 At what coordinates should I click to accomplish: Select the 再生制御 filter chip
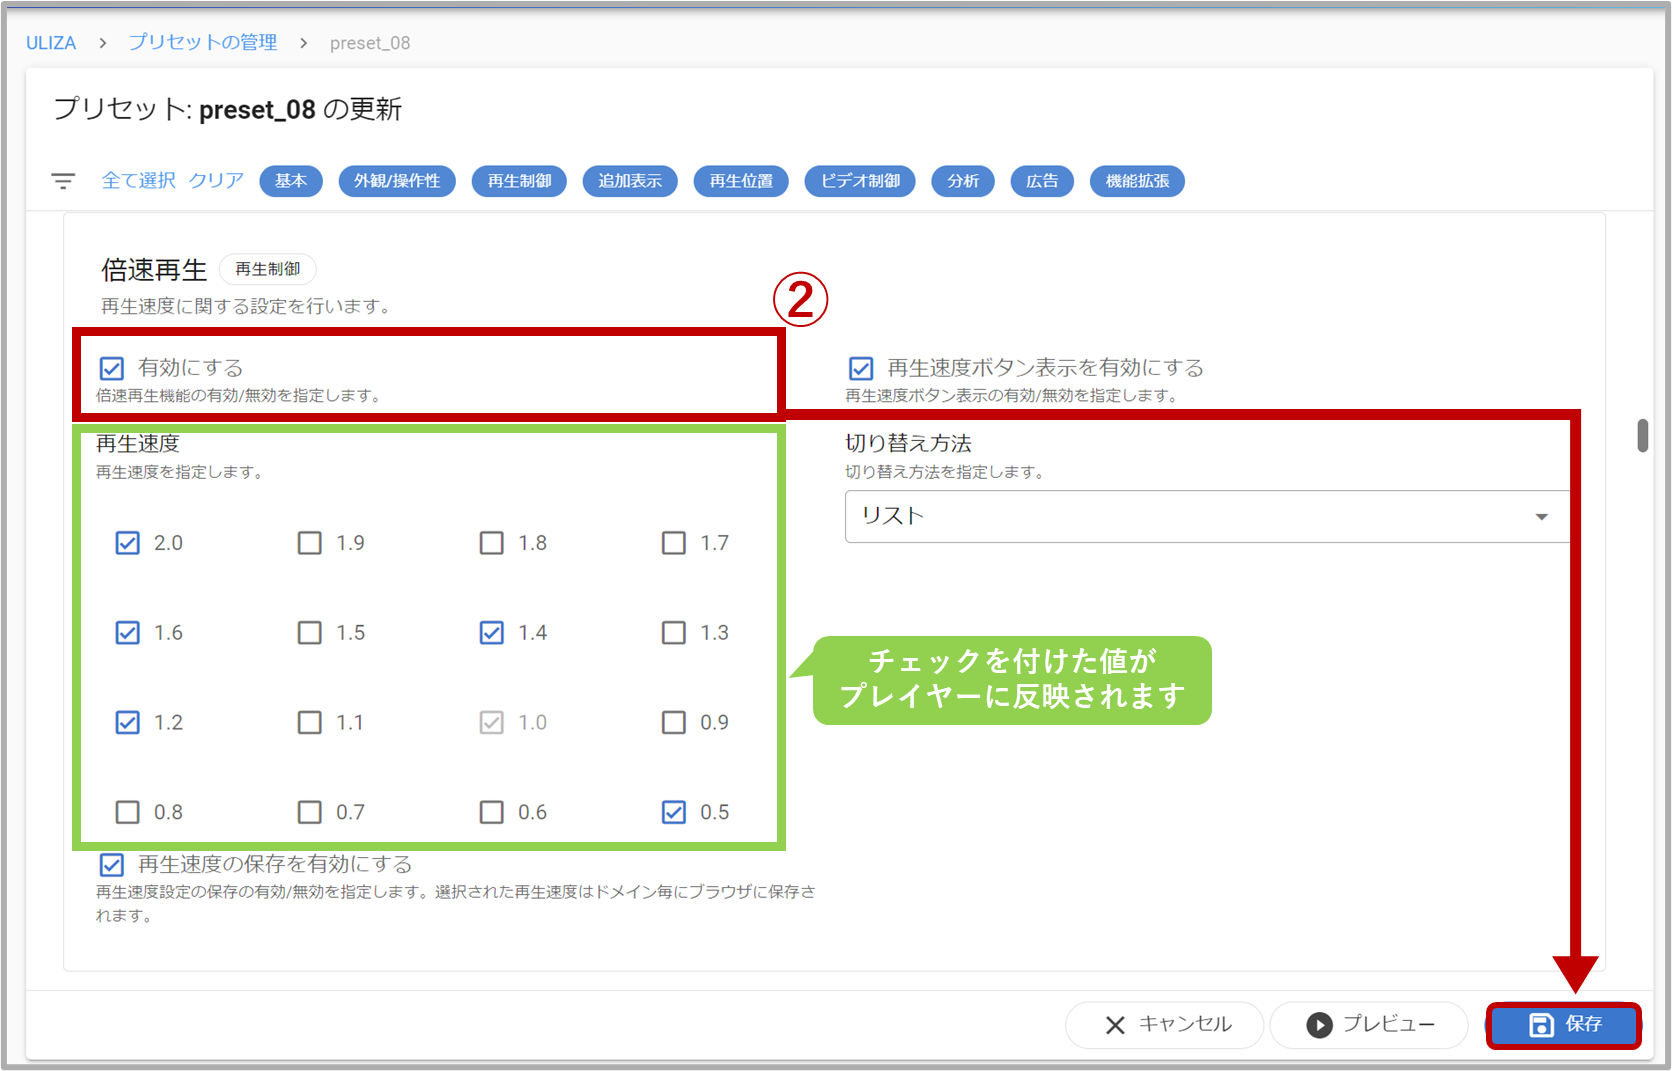pos(519,181)
